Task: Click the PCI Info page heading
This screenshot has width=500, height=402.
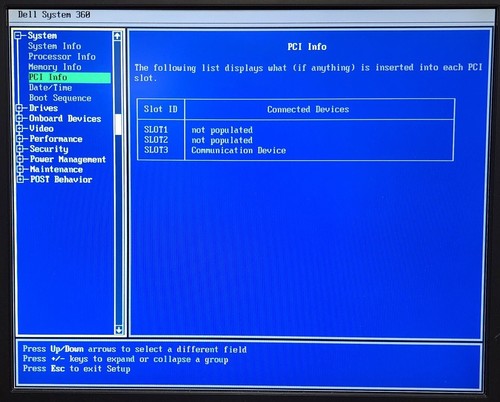Action: 307,47
